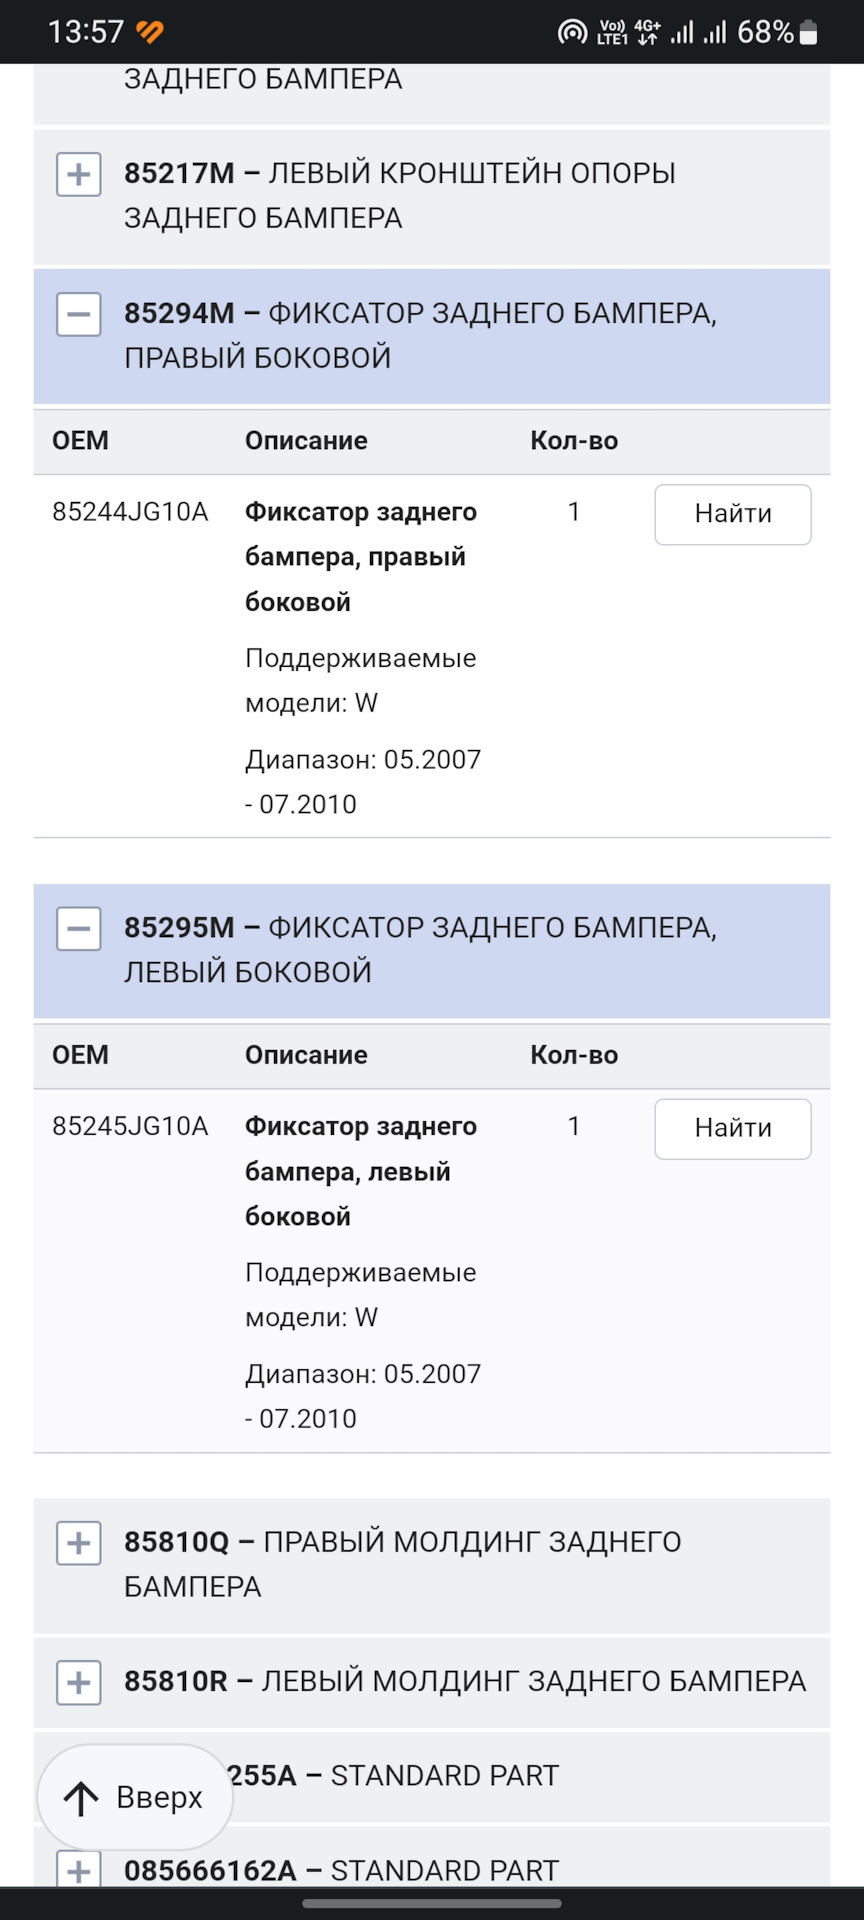864x1920 pixels.
Task: Tap the OEM number 85244JG10A
Action: [130, 512]
